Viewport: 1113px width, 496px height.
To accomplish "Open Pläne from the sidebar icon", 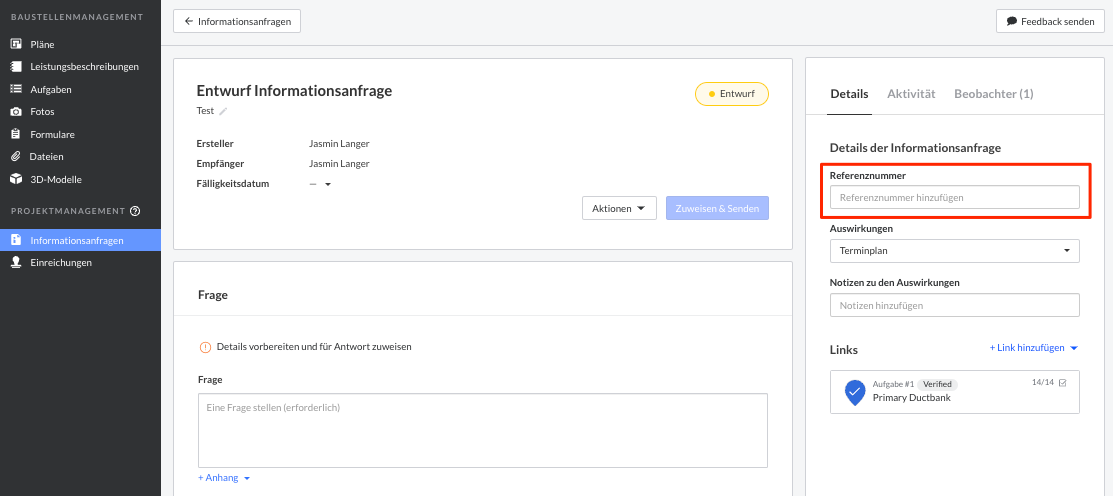I will pos(16,44).
